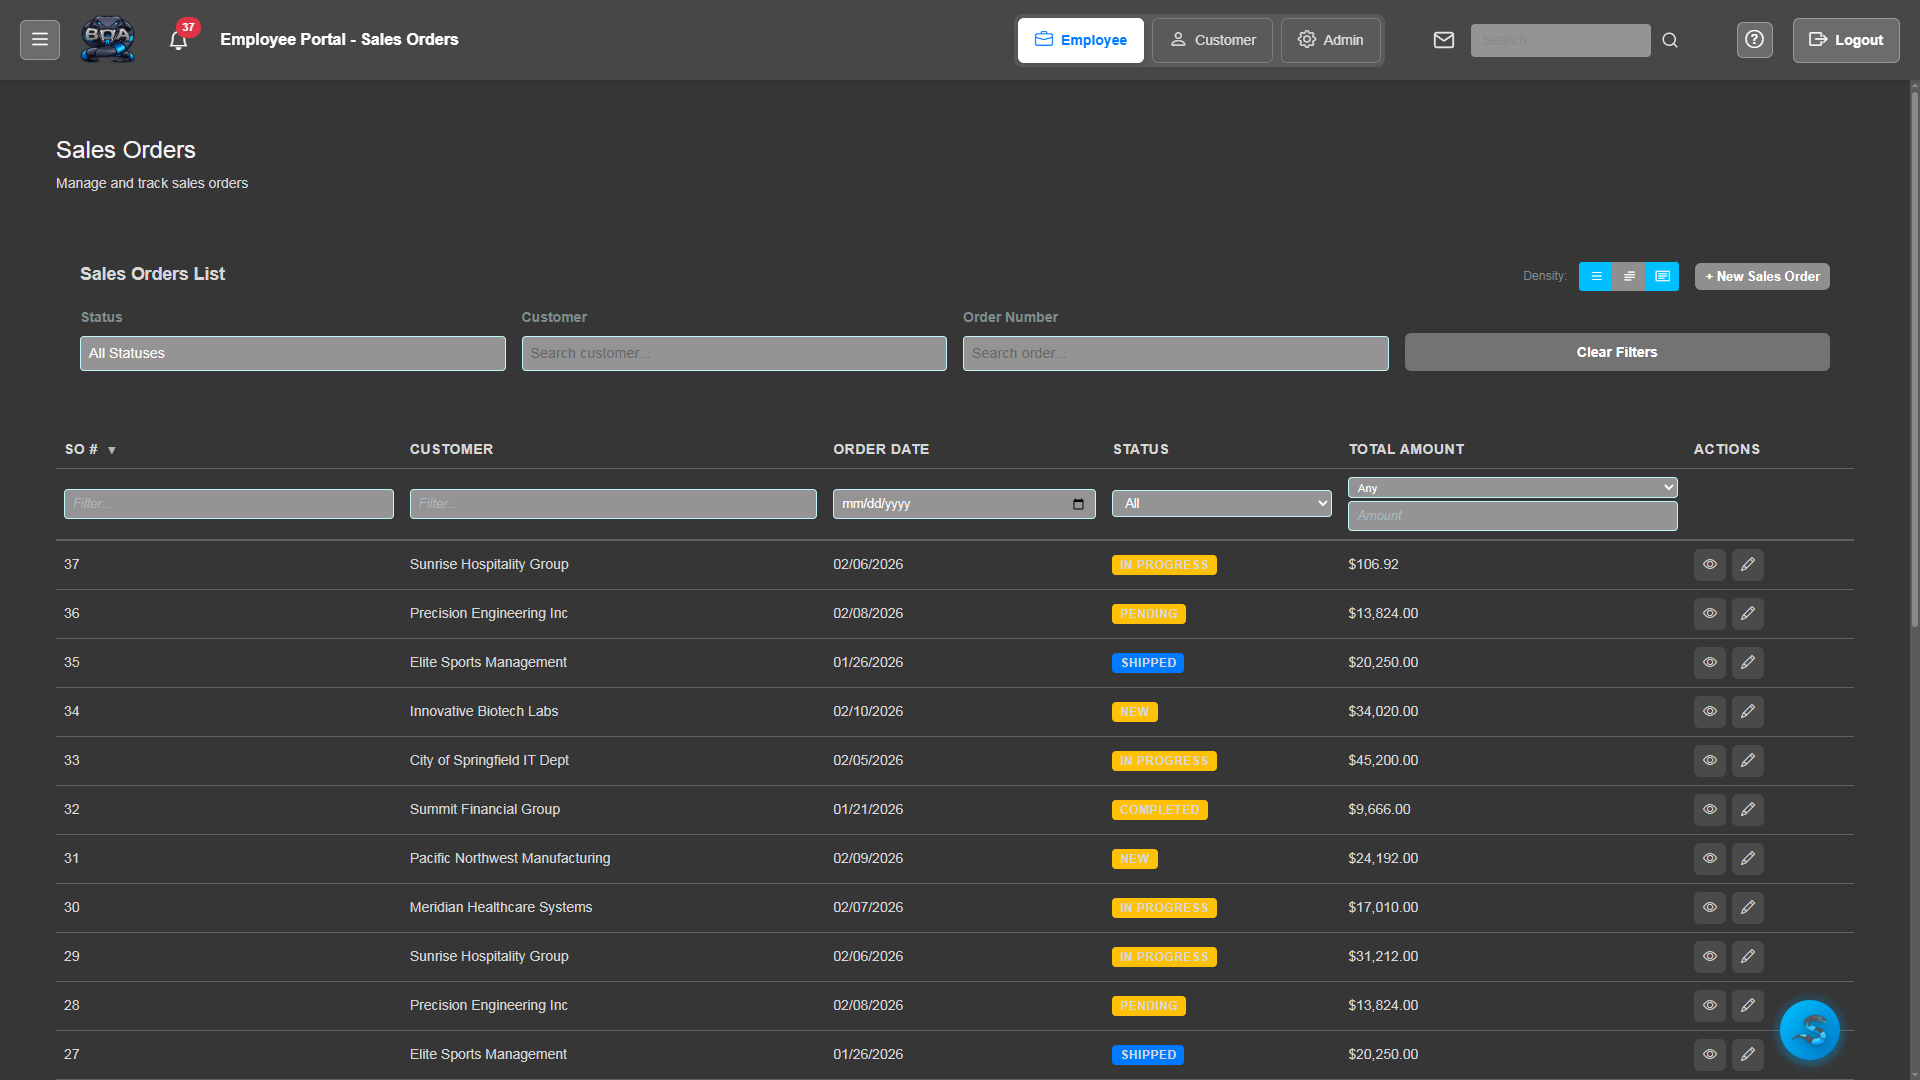Open the notifications bell
Screen dimensions: 1920x1080
[179, 40]
